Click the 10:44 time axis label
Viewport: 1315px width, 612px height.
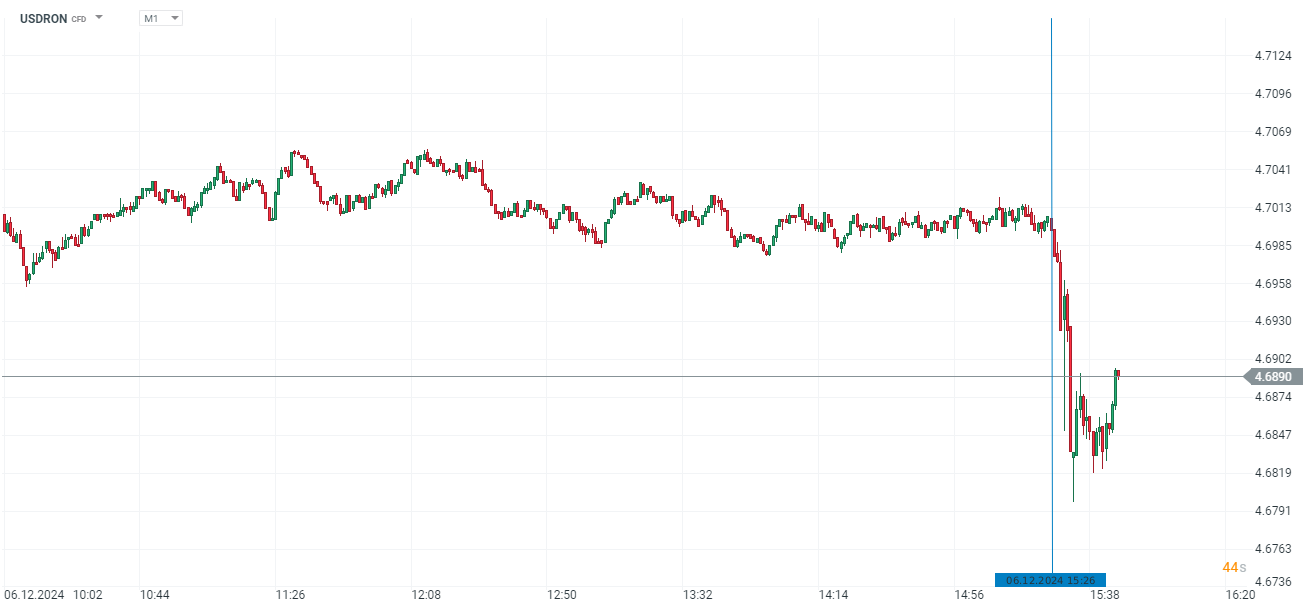[155, 594]
